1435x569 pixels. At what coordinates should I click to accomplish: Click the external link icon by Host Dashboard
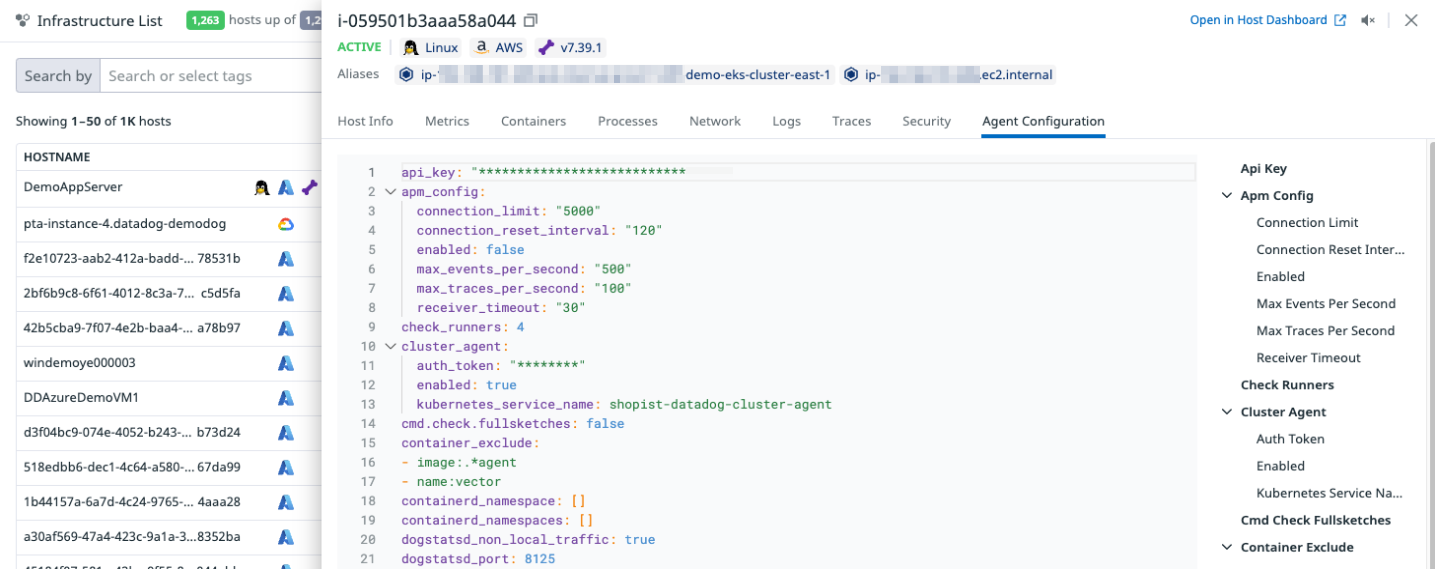pos(1340,20)
